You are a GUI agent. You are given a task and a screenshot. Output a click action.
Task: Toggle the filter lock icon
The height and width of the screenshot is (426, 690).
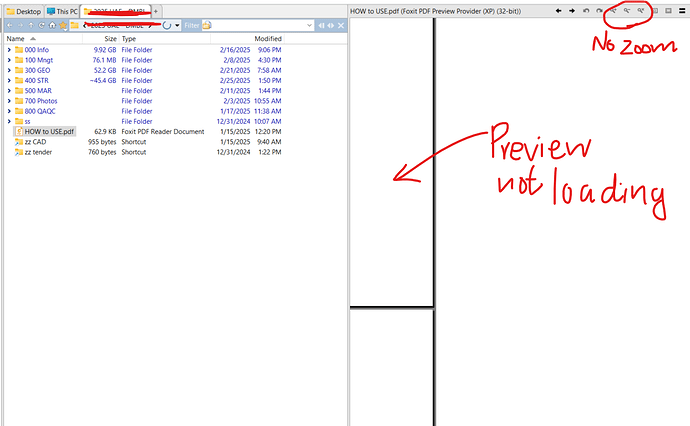(x=207, y=26)
